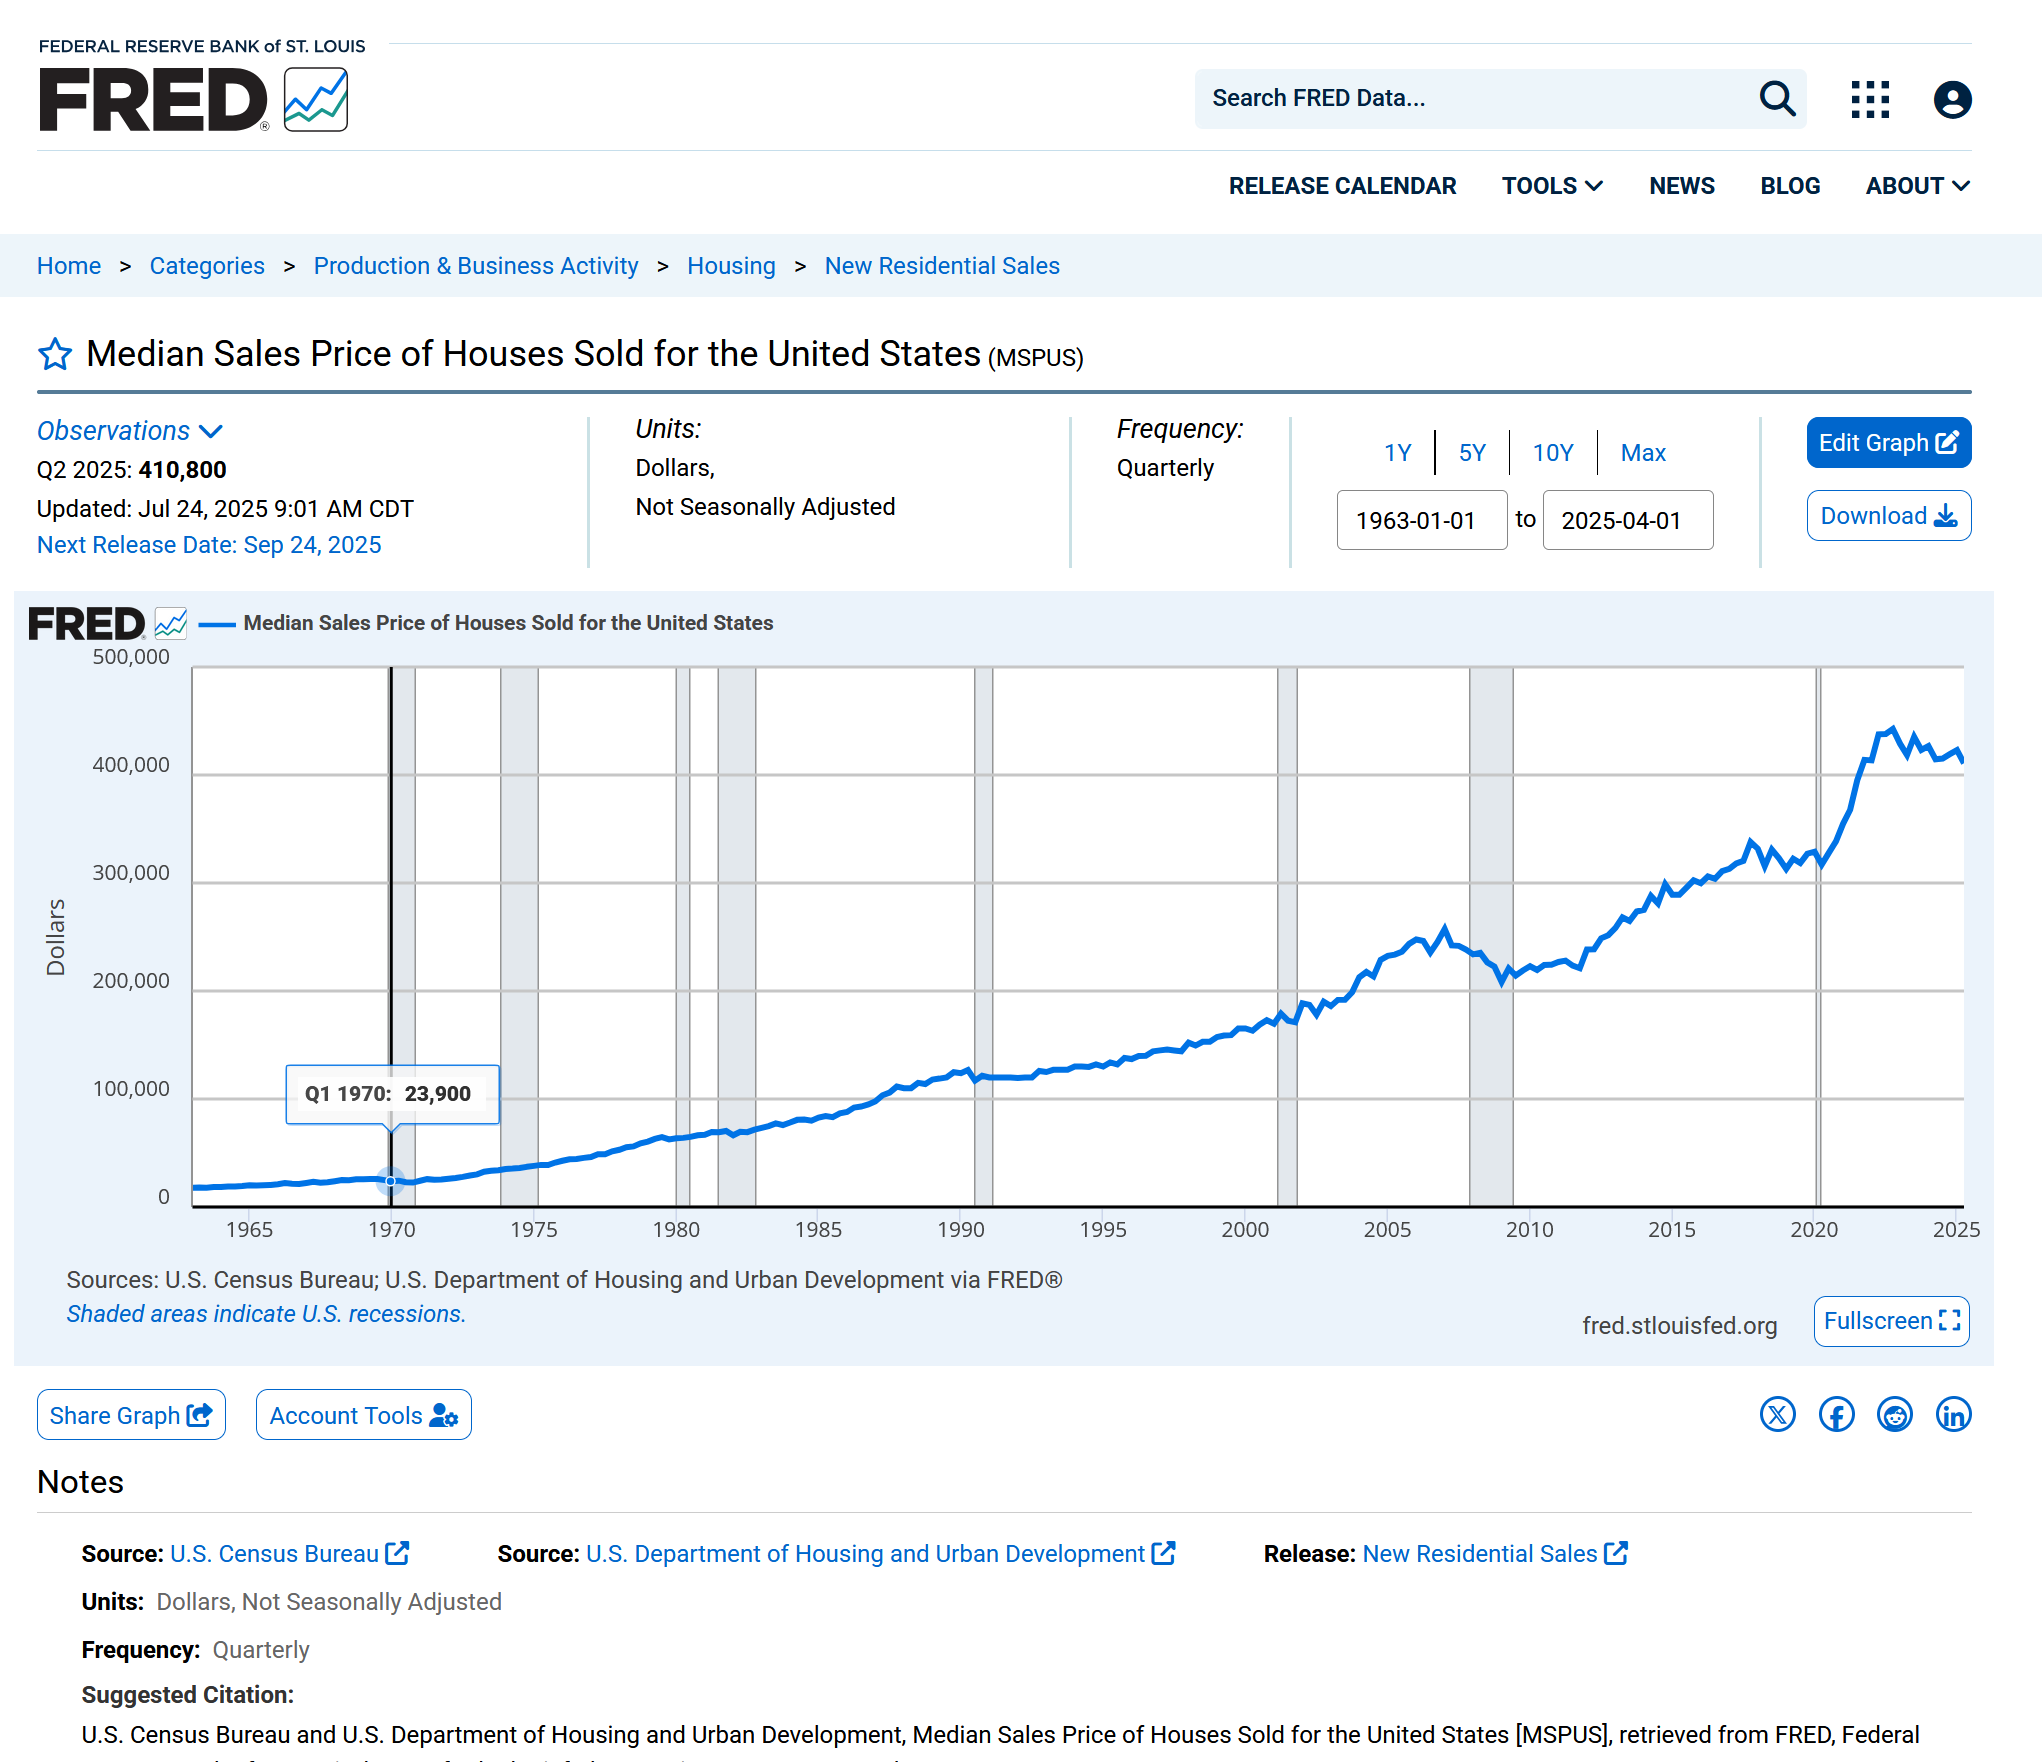The image size is (2042, 1762).
Task: Open the apps grid menu icon
Action: coord(1869,99)
